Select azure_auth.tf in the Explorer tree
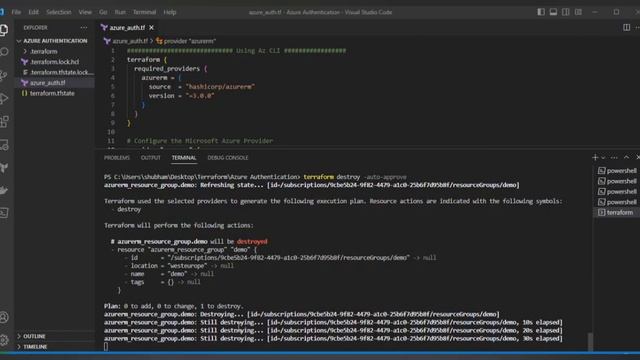640x360 pixels. pos(55,82)
